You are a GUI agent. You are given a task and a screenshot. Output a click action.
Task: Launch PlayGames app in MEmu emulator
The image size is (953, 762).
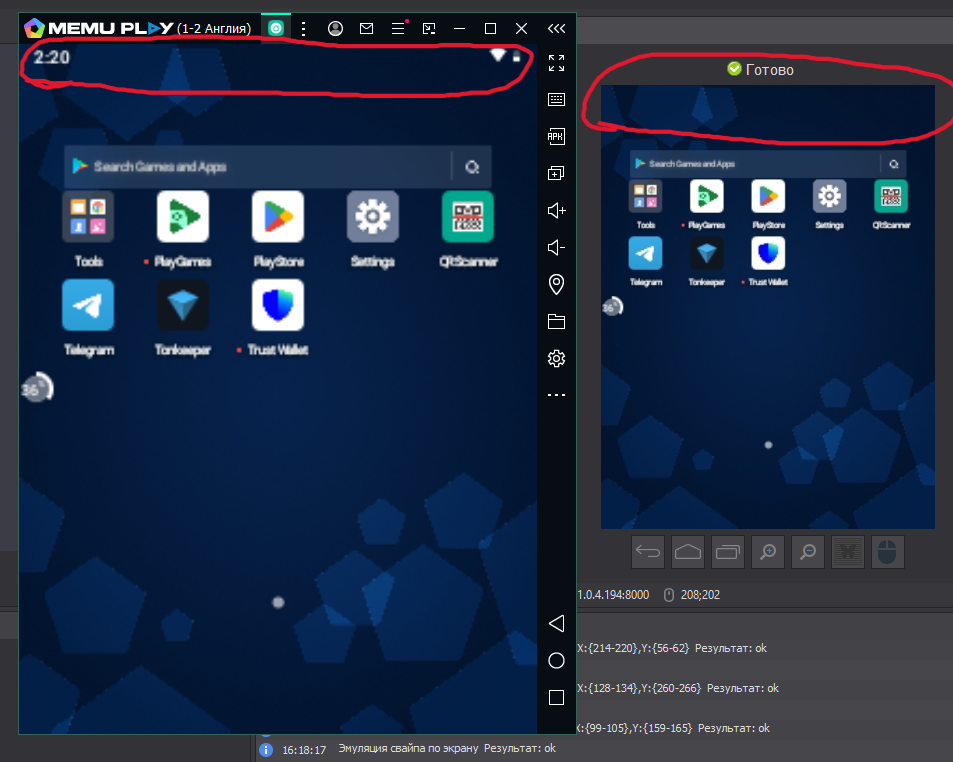point(183,217)
